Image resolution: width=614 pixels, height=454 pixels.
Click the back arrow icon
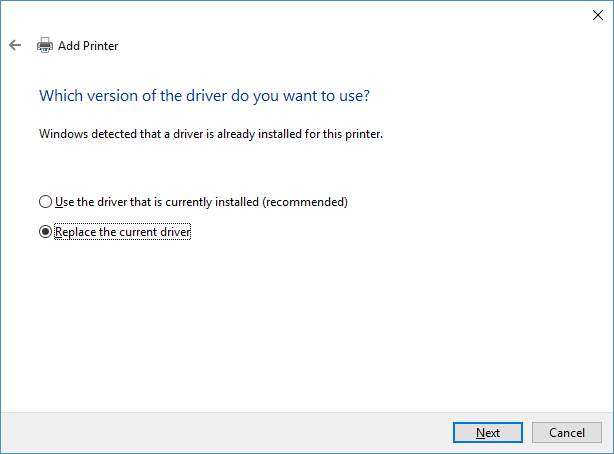[x=15, y=45]
